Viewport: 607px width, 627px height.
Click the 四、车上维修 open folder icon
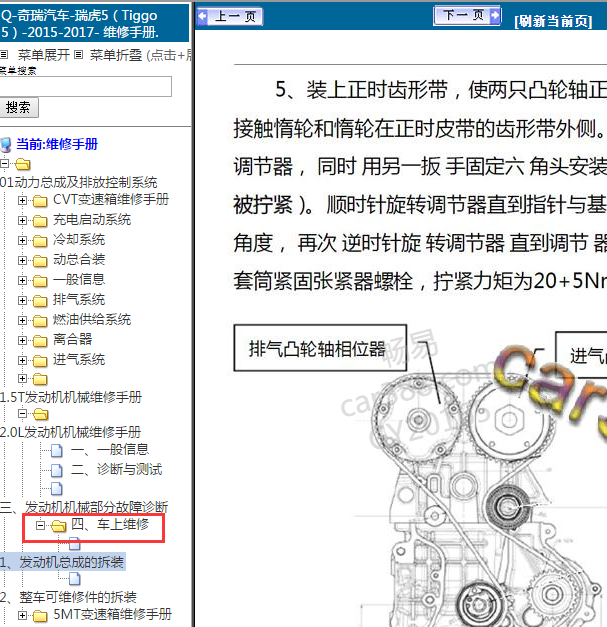[58, 525]
